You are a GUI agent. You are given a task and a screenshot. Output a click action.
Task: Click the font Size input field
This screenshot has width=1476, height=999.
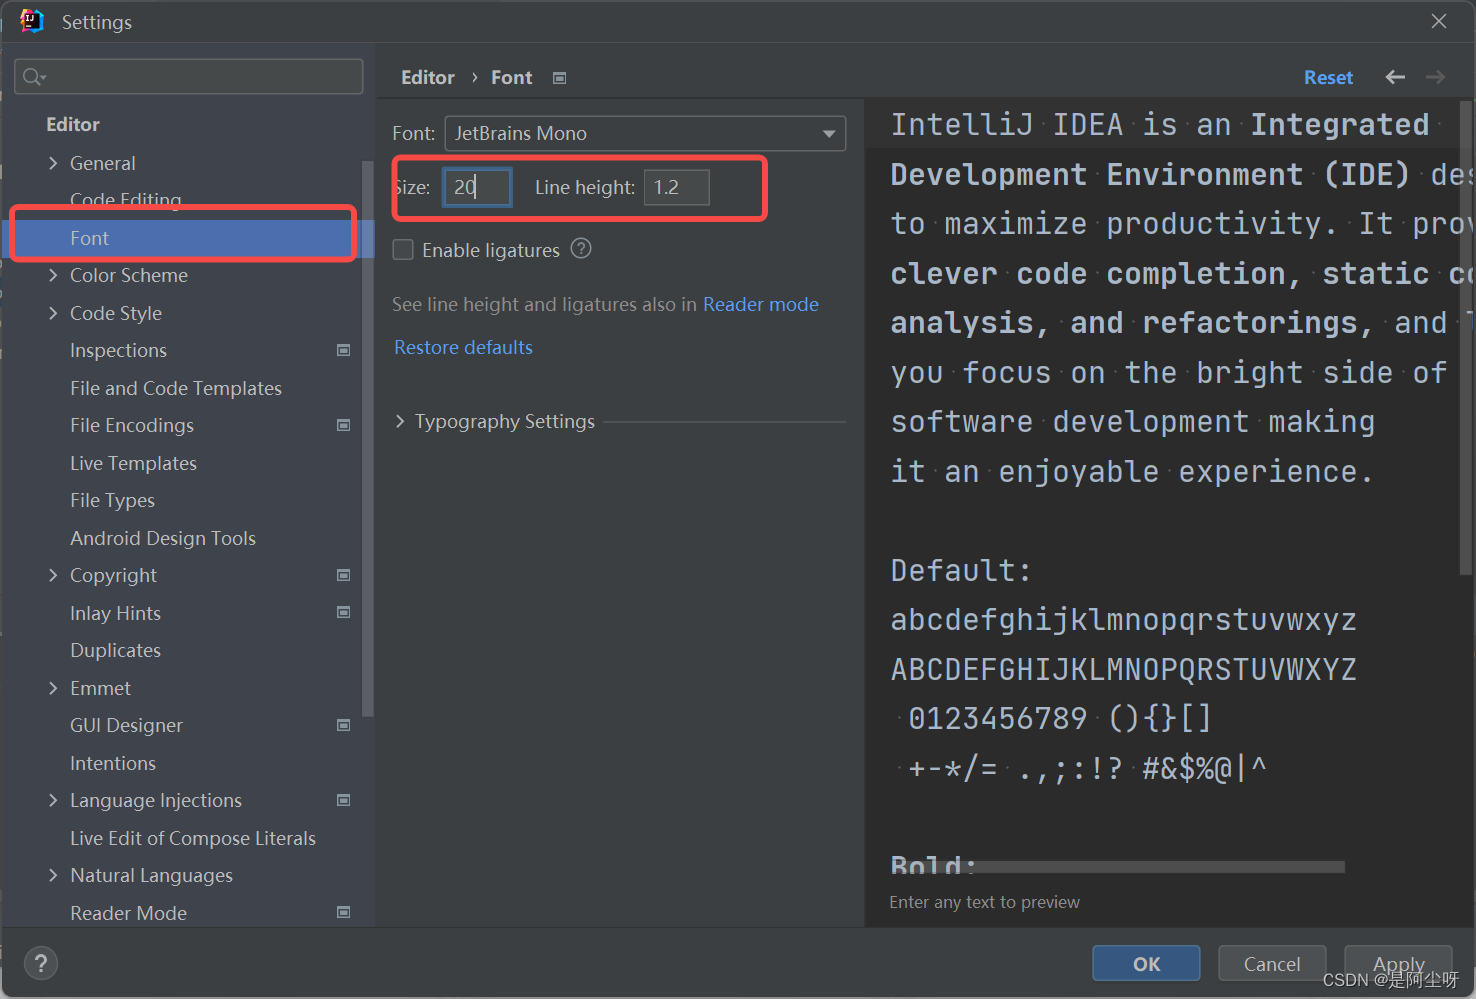coord(477,187)
